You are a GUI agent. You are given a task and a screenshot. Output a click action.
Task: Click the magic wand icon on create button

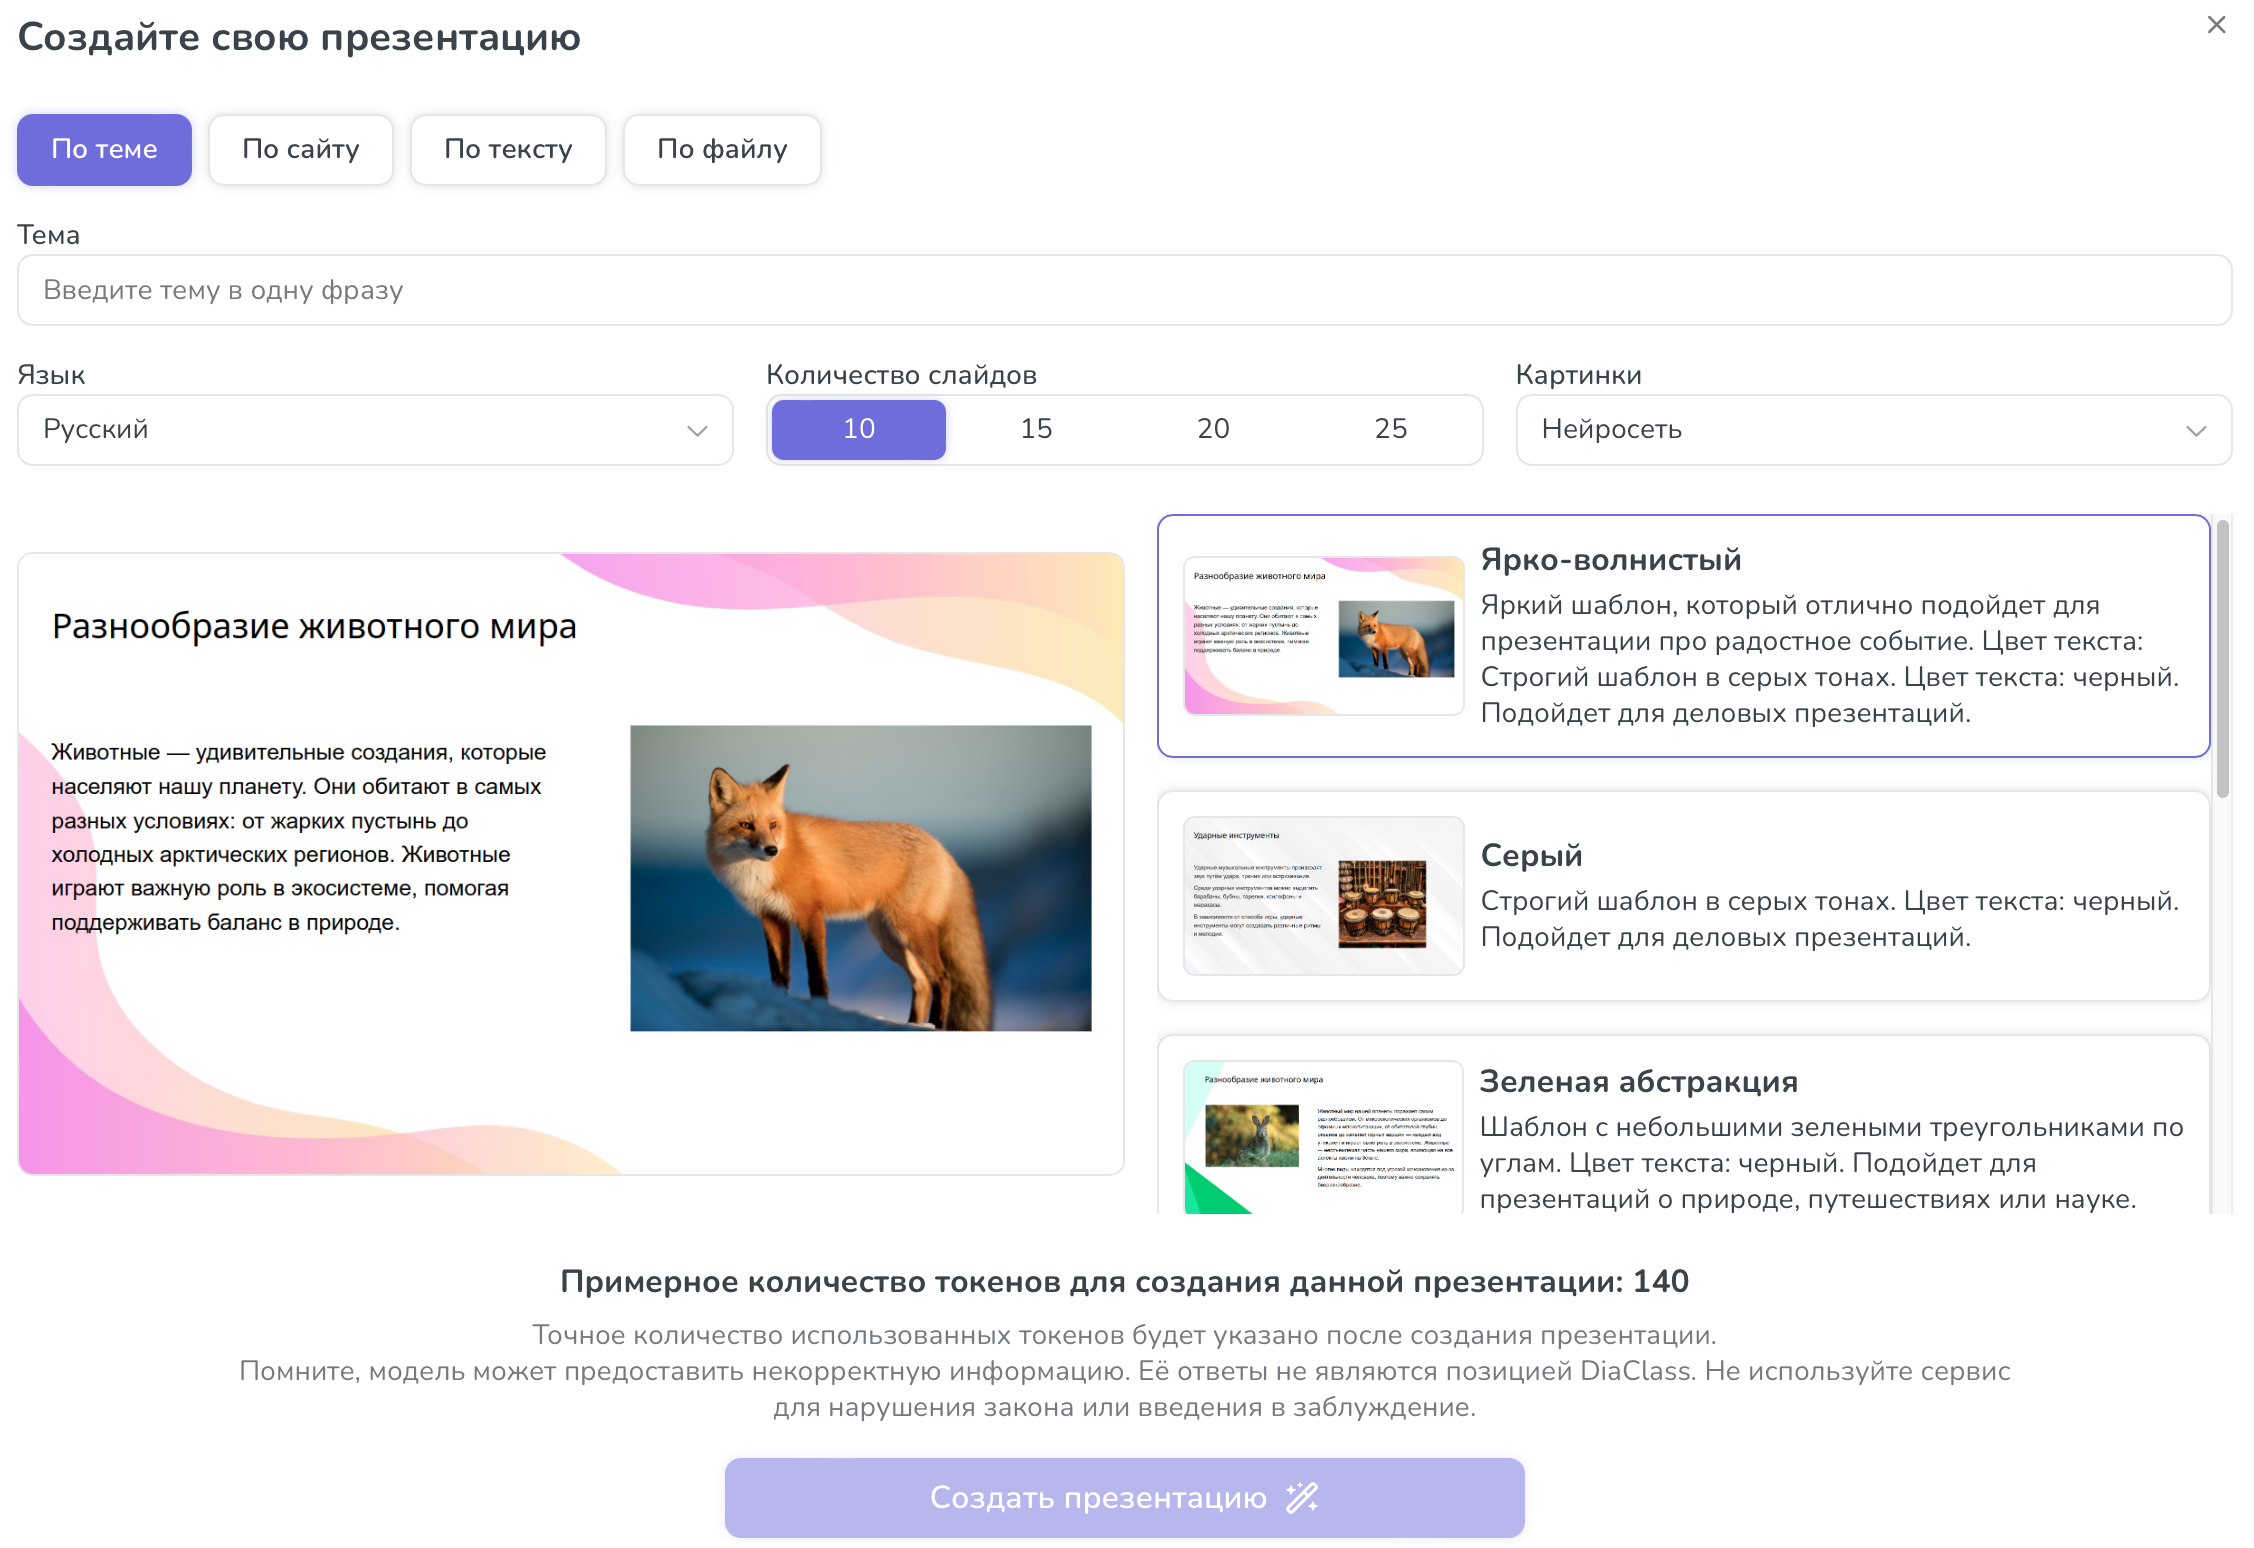1302,1497
